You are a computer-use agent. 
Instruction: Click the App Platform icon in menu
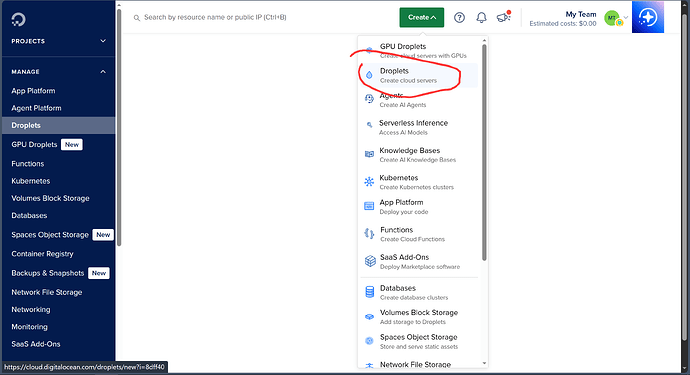[369, 206]
